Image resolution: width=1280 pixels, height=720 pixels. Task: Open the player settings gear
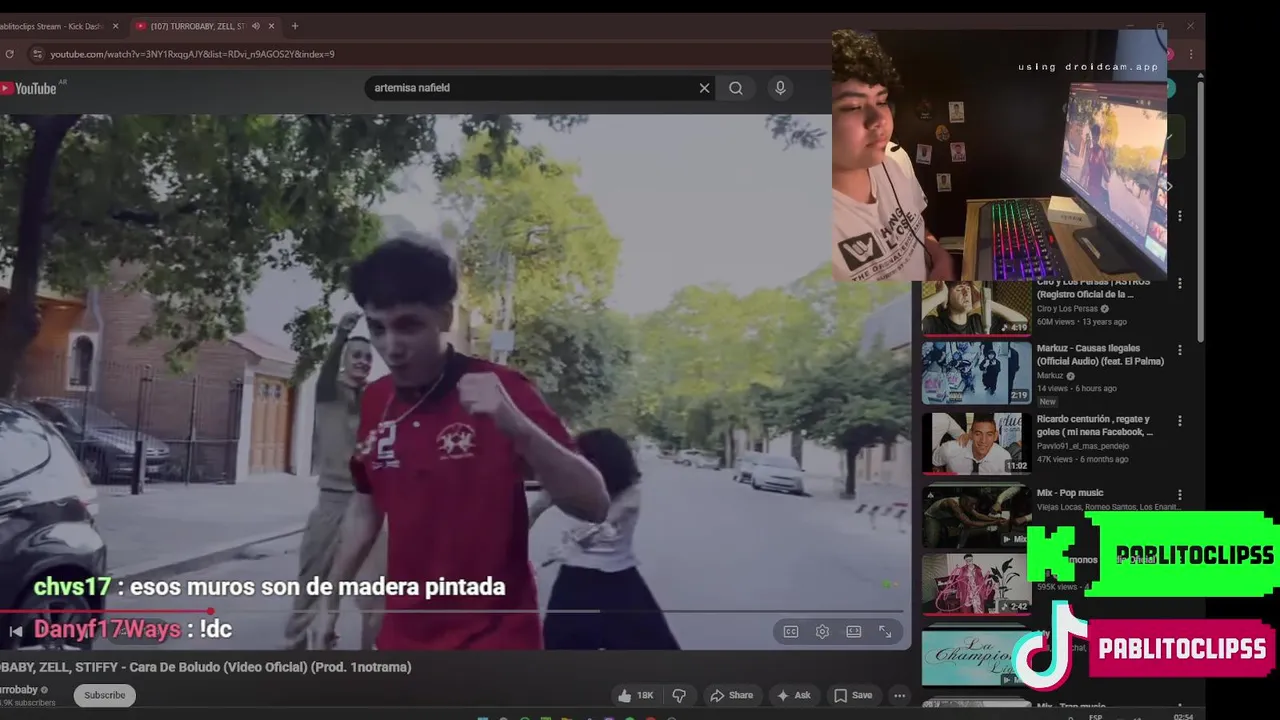(x=822, y=632)
